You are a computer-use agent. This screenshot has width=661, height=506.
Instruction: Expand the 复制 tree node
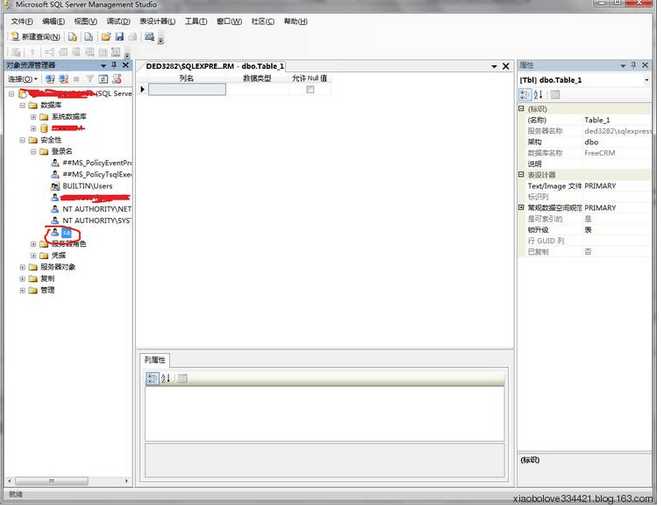[22, 279]
